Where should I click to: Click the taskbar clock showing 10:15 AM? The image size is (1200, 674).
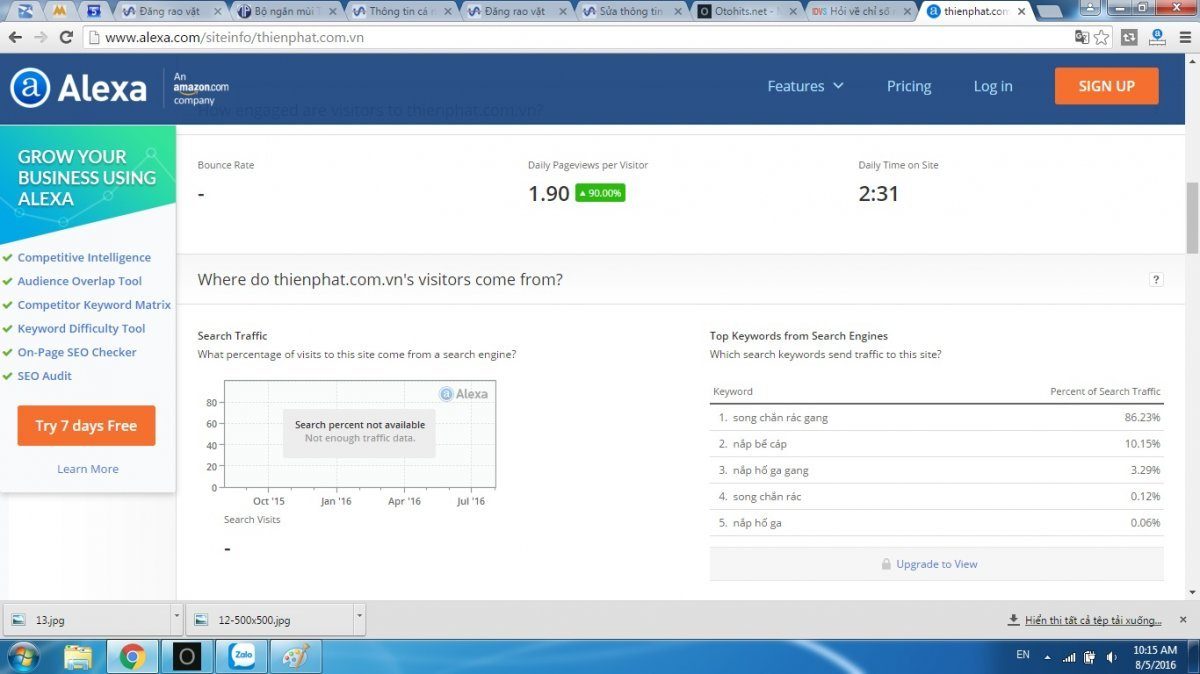(1155, 657)
